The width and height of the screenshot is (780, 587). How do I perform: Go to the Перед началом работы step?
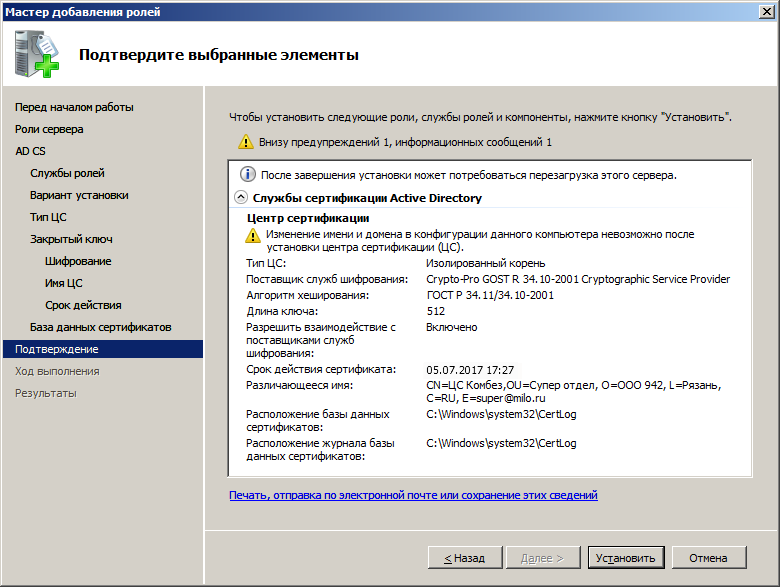[74, 107]
